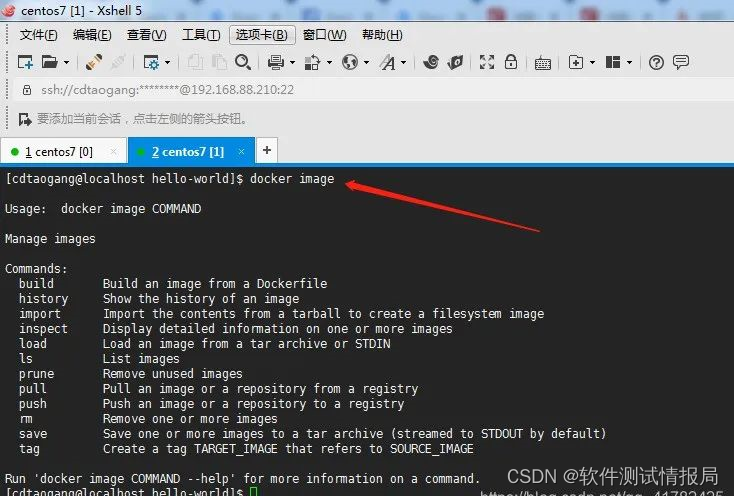Click the feedback speech bubble icon

pos(681,62)
